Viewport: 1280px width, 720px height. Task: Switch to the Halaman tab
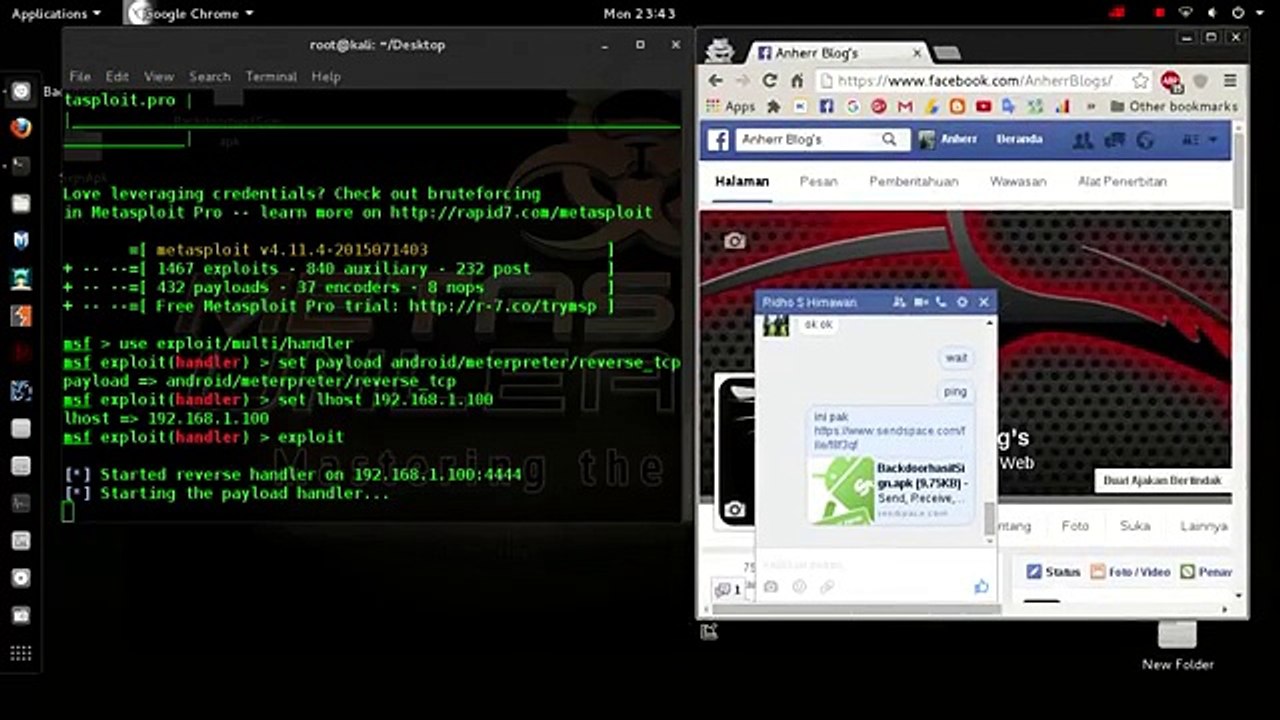[742, 181]
